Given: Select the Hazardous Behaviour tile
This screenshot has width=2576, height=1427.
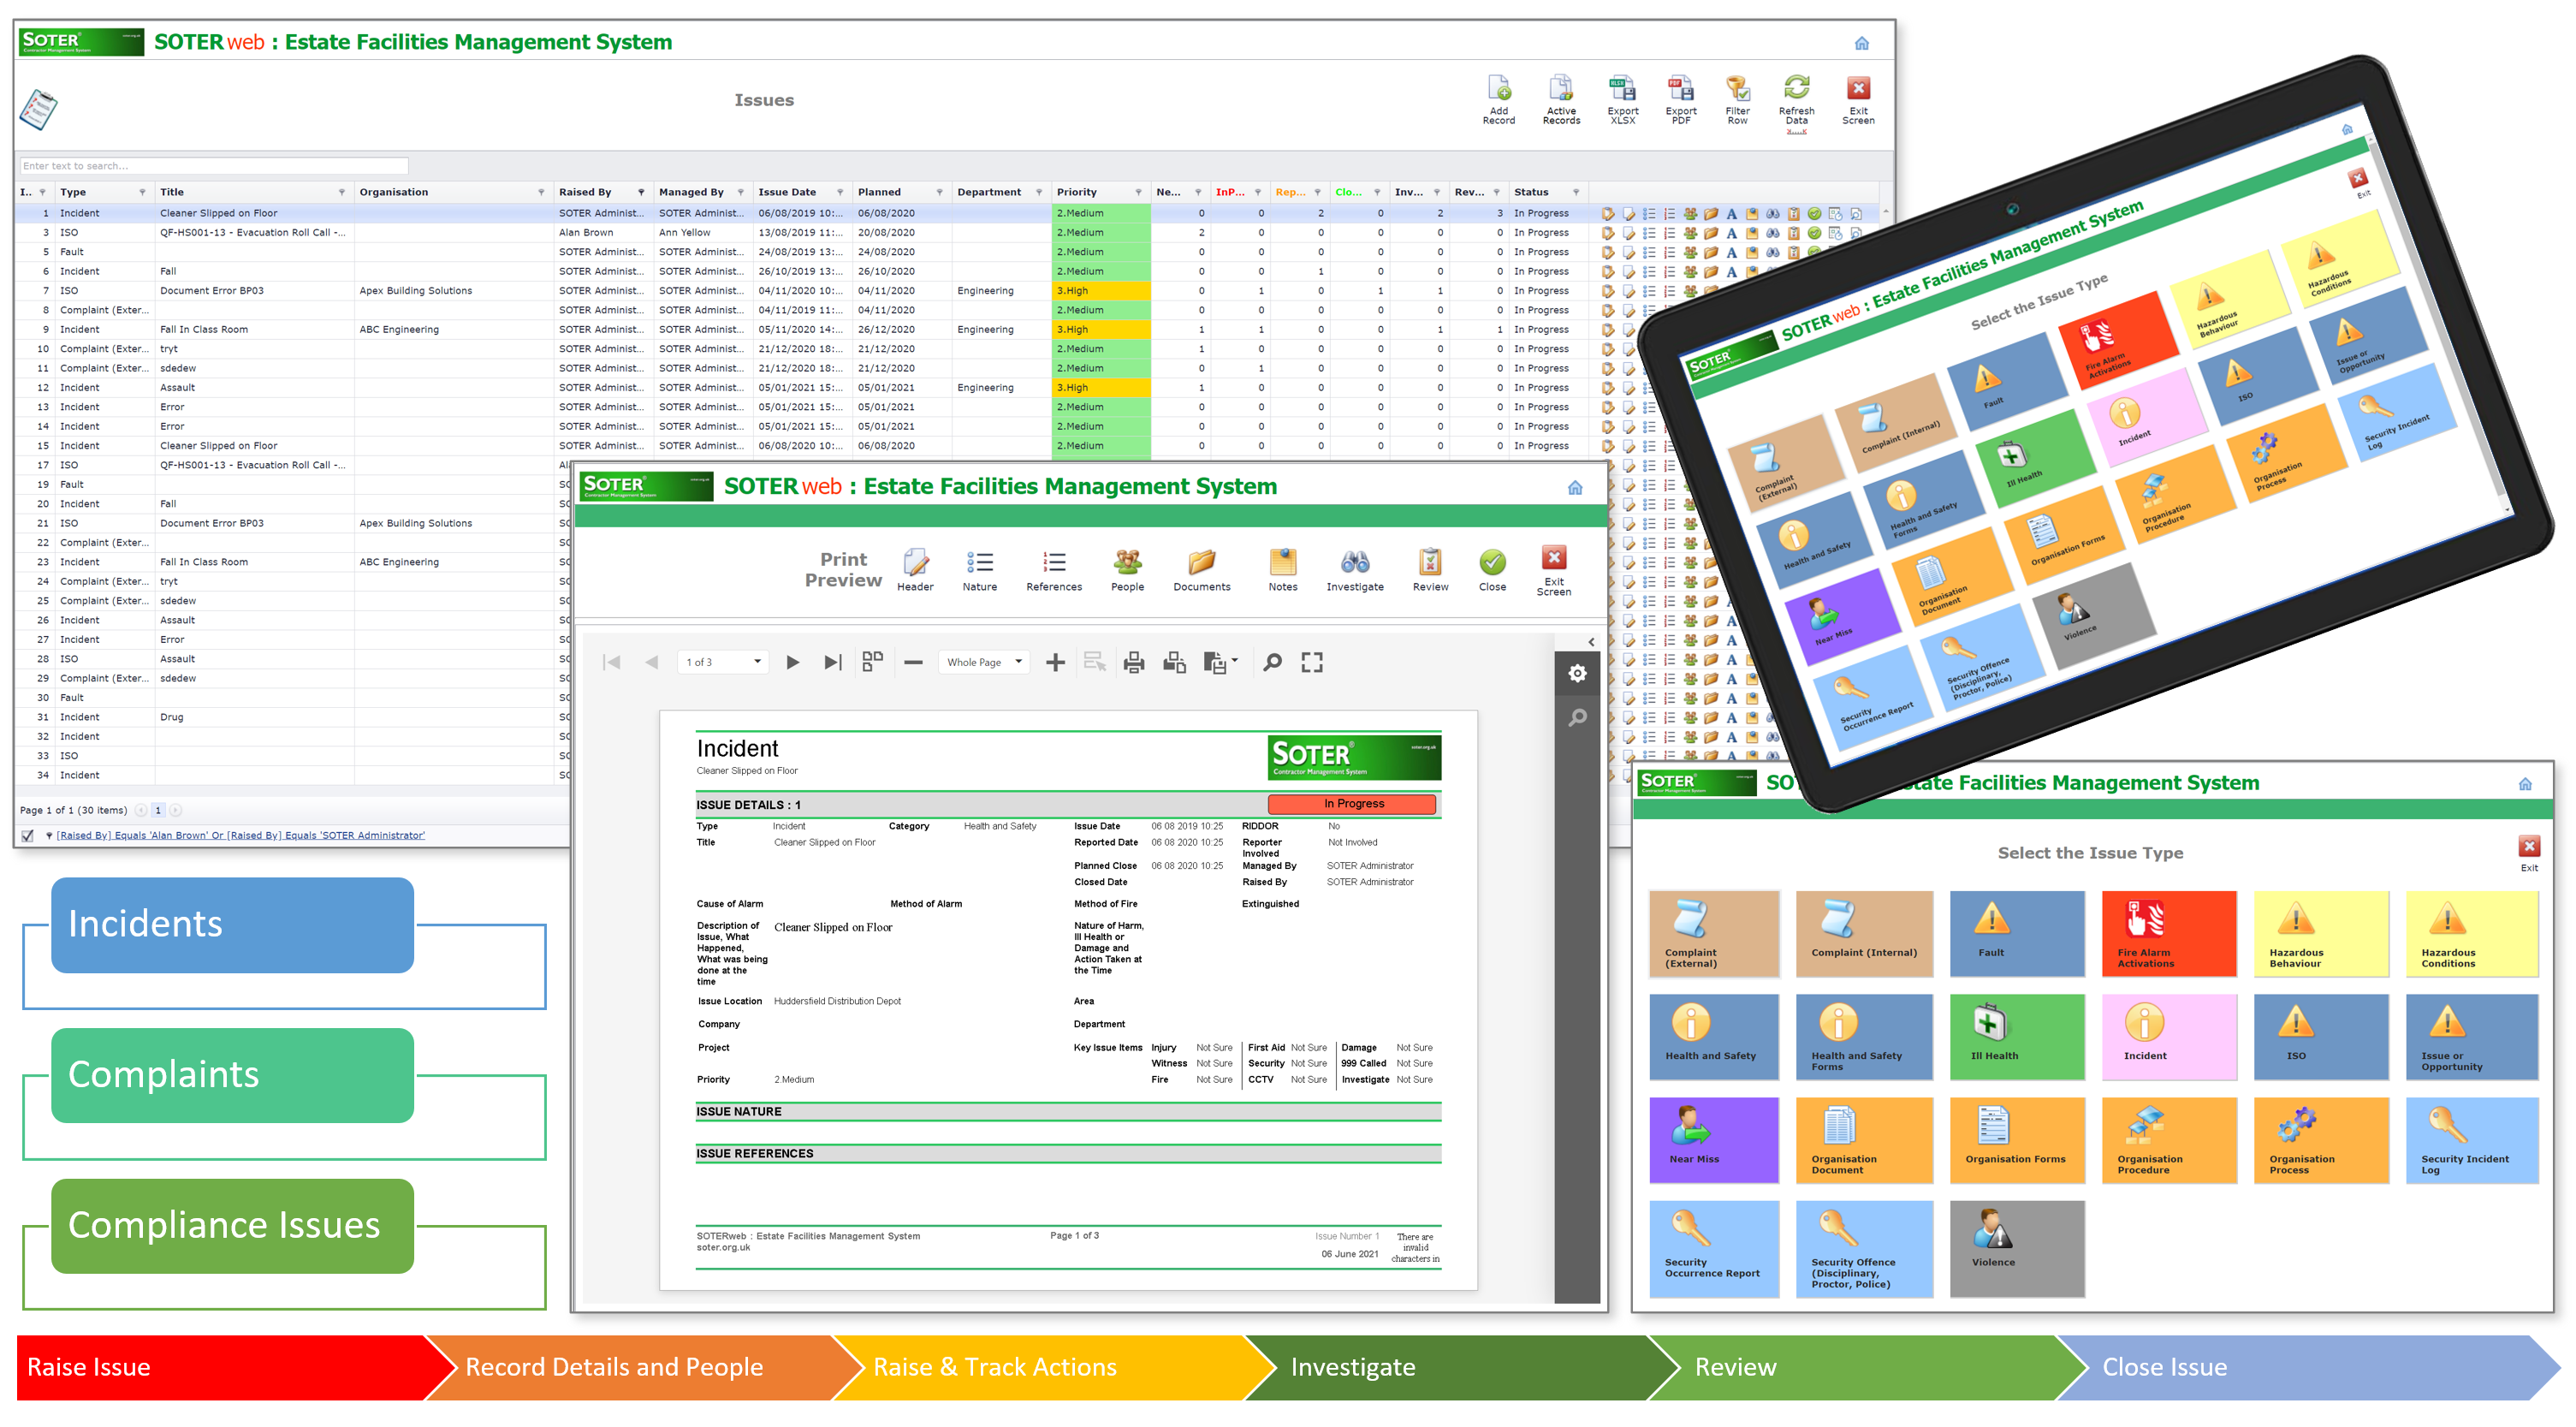Looking at the screenshot, I should tap(2321, 933).
